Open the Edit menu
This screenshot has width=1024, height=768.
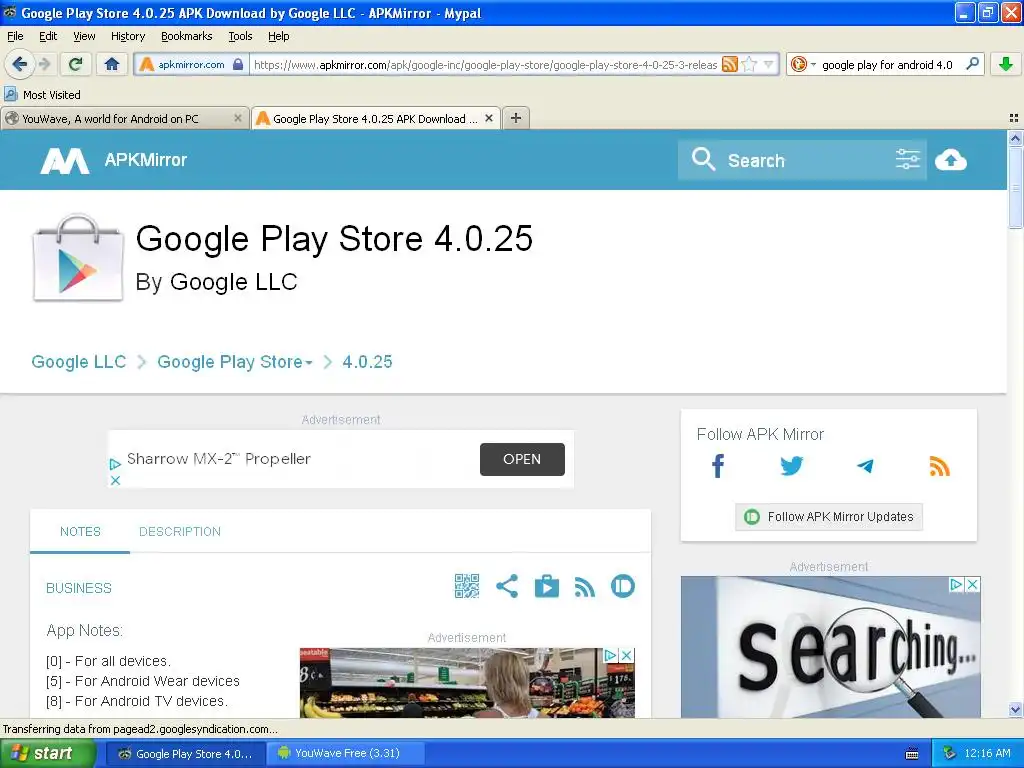click(48, 36)
